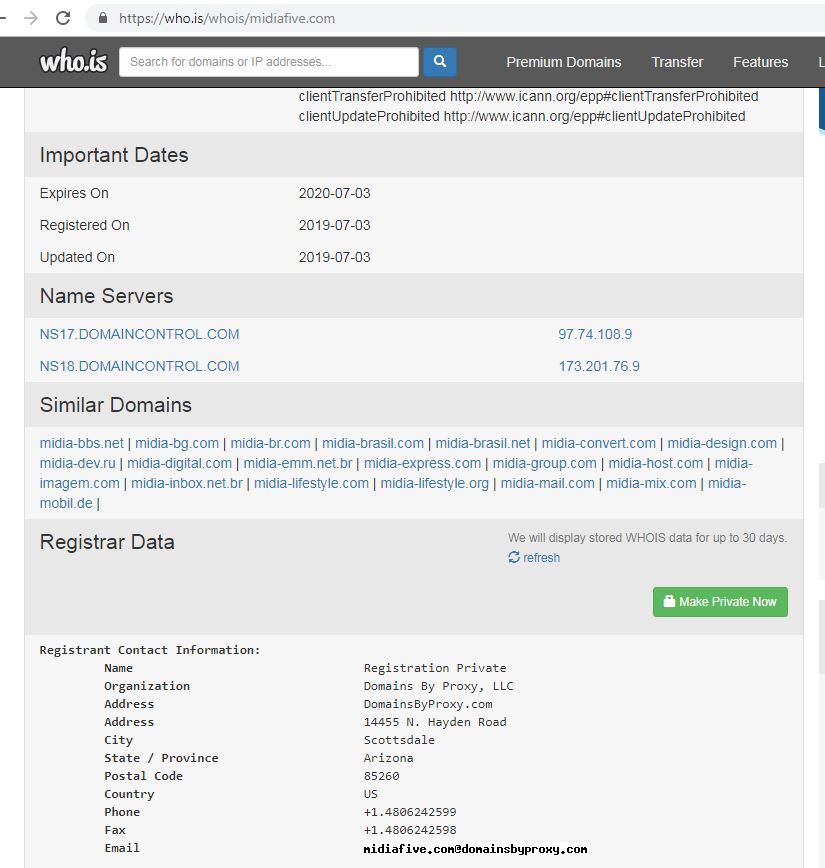
Task: Click the who.is logo
Action: [74, 61]
